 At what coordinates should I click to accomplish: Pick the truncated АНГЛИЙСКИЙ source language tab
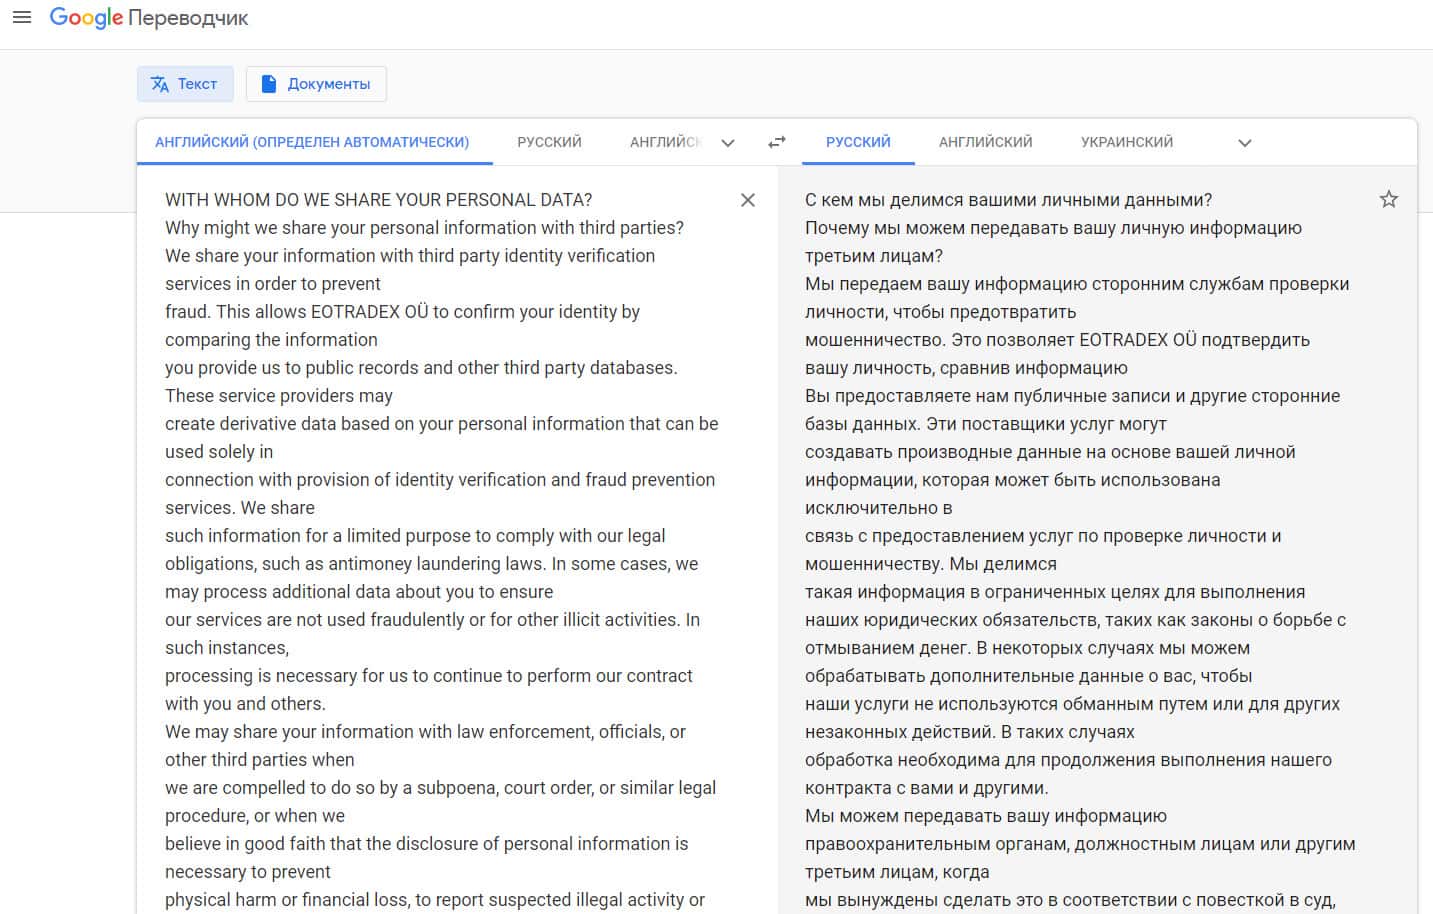(665, 142)
